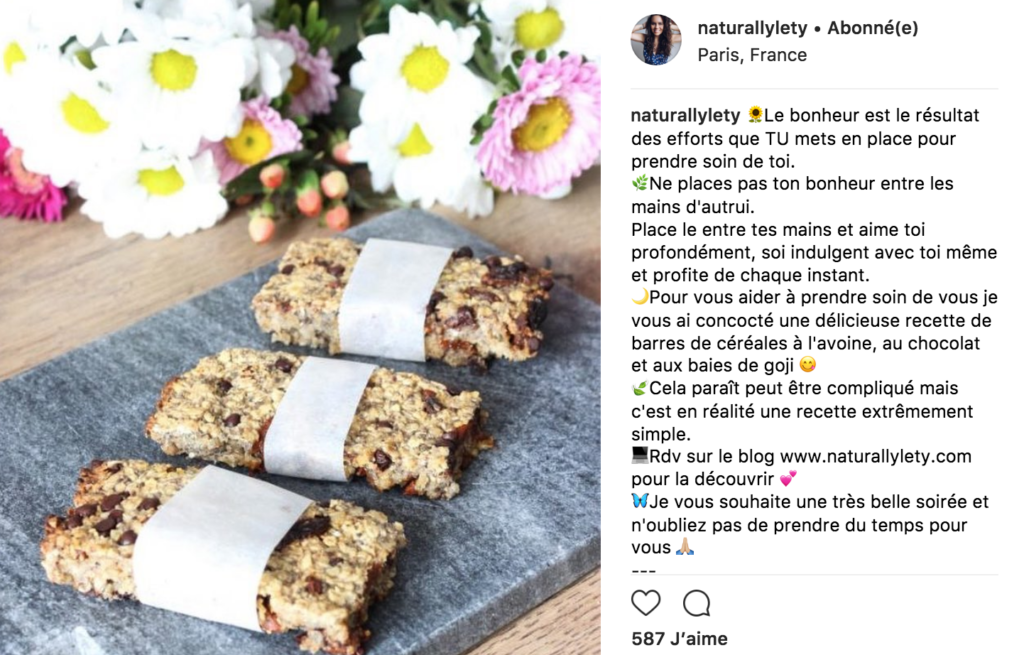Viewport: 1024px width, 655px height.
Task: Click the heart like icon
Action: point(646,603)
